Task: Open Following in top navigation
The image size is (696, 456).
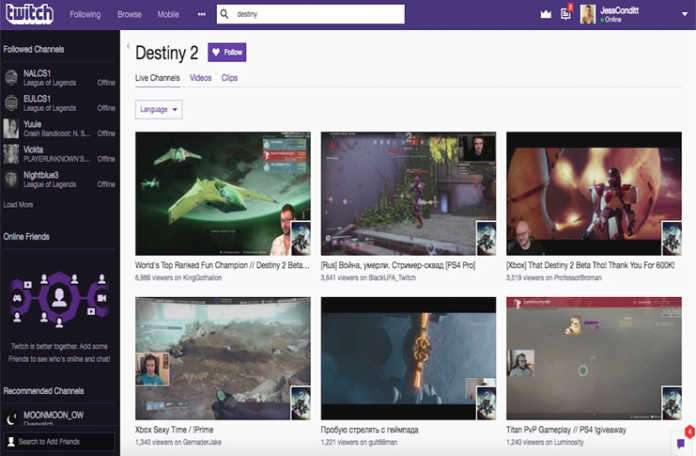Action: point(85,15)
